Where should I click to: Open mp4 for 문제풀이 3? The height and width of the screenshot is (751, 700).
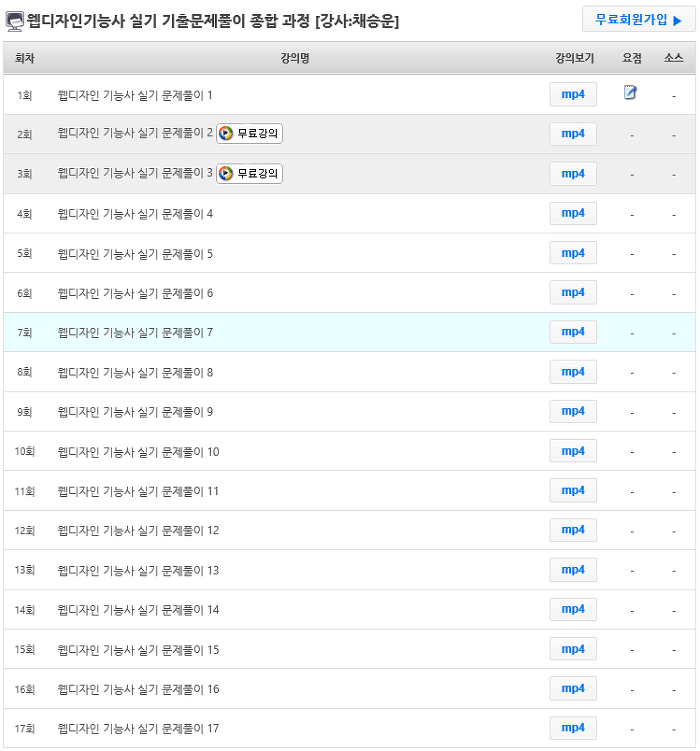573,174
